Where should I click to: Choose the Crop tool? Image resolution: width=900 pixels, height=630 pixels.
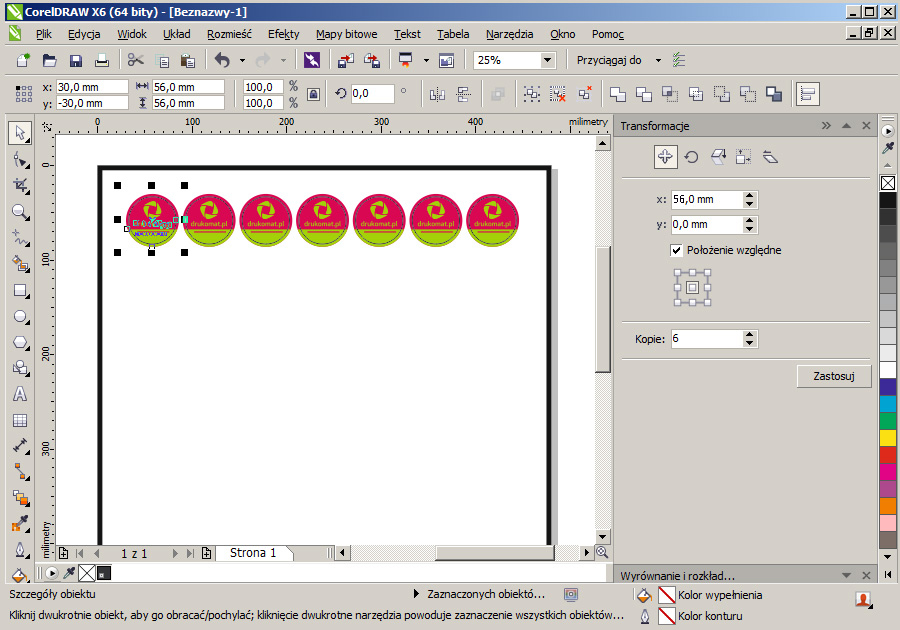pos(21,185)
